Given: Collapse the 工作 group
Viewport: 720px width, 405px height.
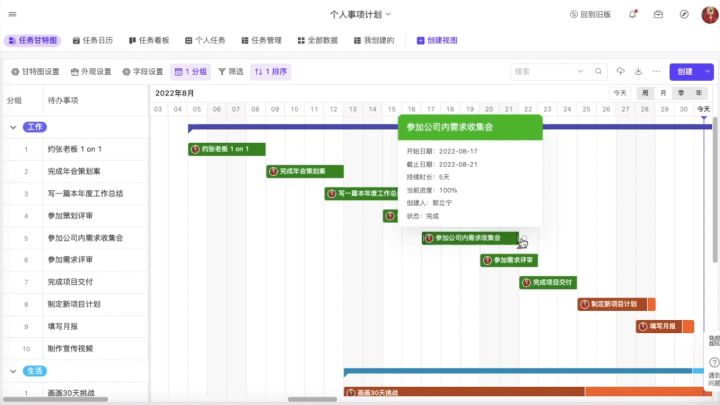Looking at the screenshot, I should [x=13, y=127].
